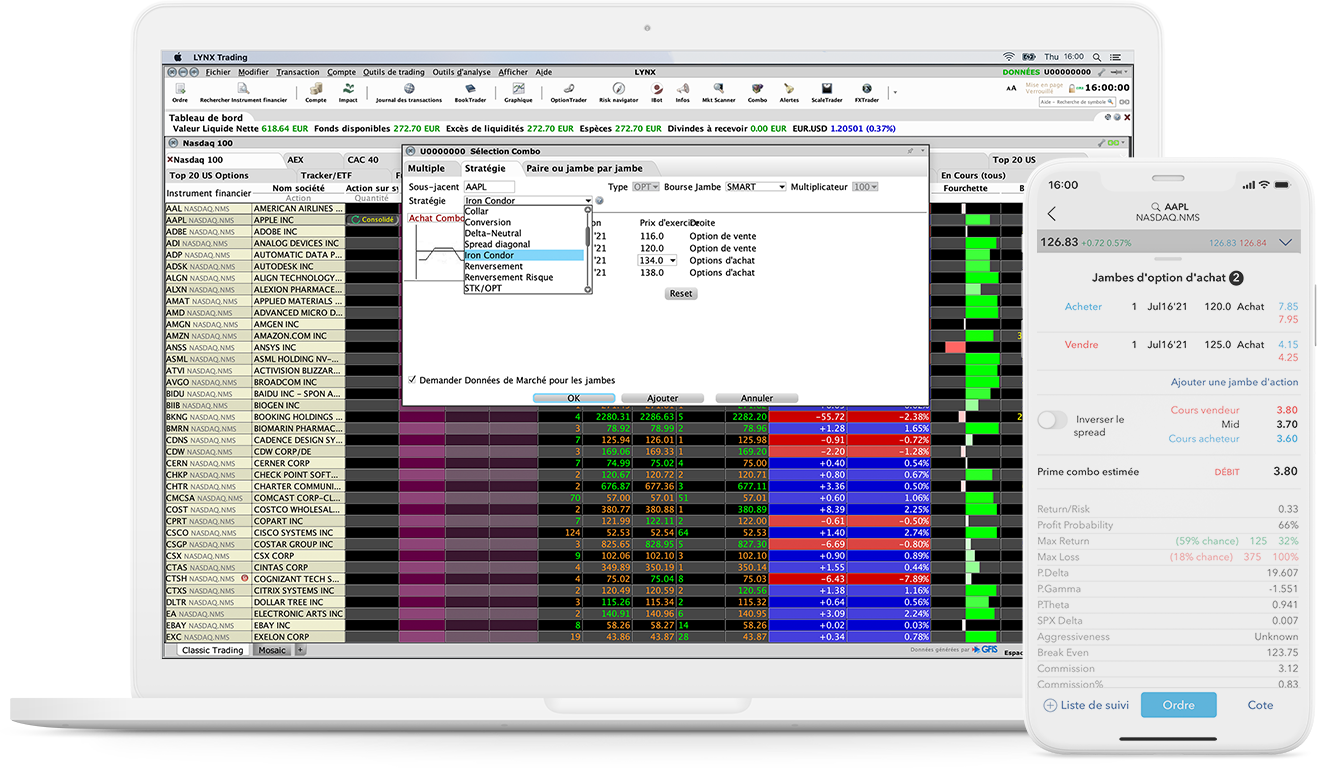The width and height of the screenshot is (1328, 768).
Task: Open the Fichier menu
Action: (218, 72)
